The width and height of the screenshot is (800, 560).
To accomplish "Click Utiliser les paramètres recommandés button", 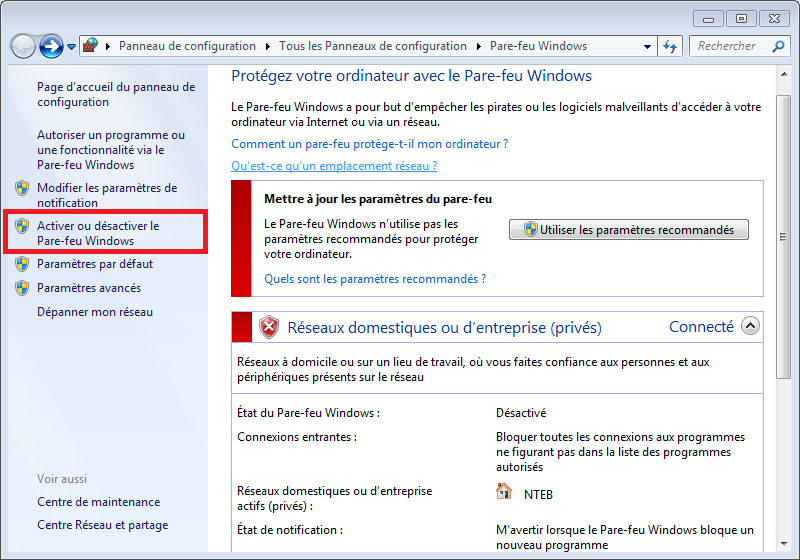I will [629, 230].
